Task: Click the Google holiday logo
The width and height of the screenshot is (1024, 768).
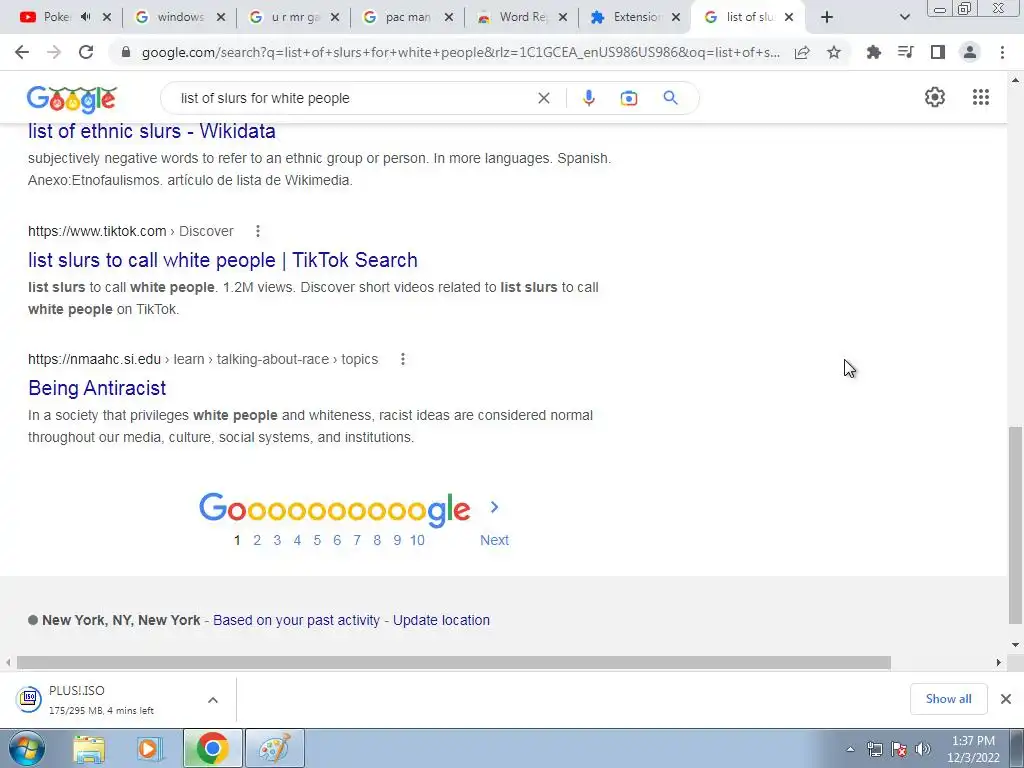Action: (72, 99)
